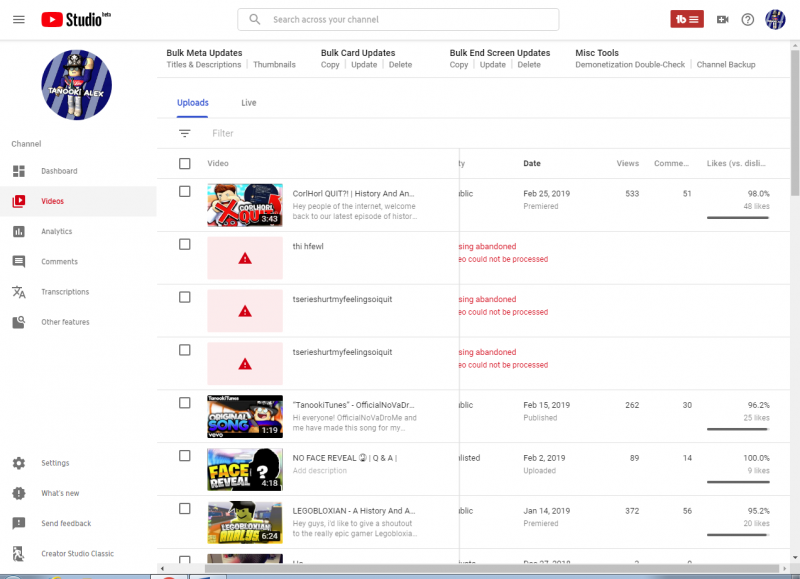Click the filter lines icon
Image resolution: width=800 pixels, height=579 pixels.
tap(184, 133)
